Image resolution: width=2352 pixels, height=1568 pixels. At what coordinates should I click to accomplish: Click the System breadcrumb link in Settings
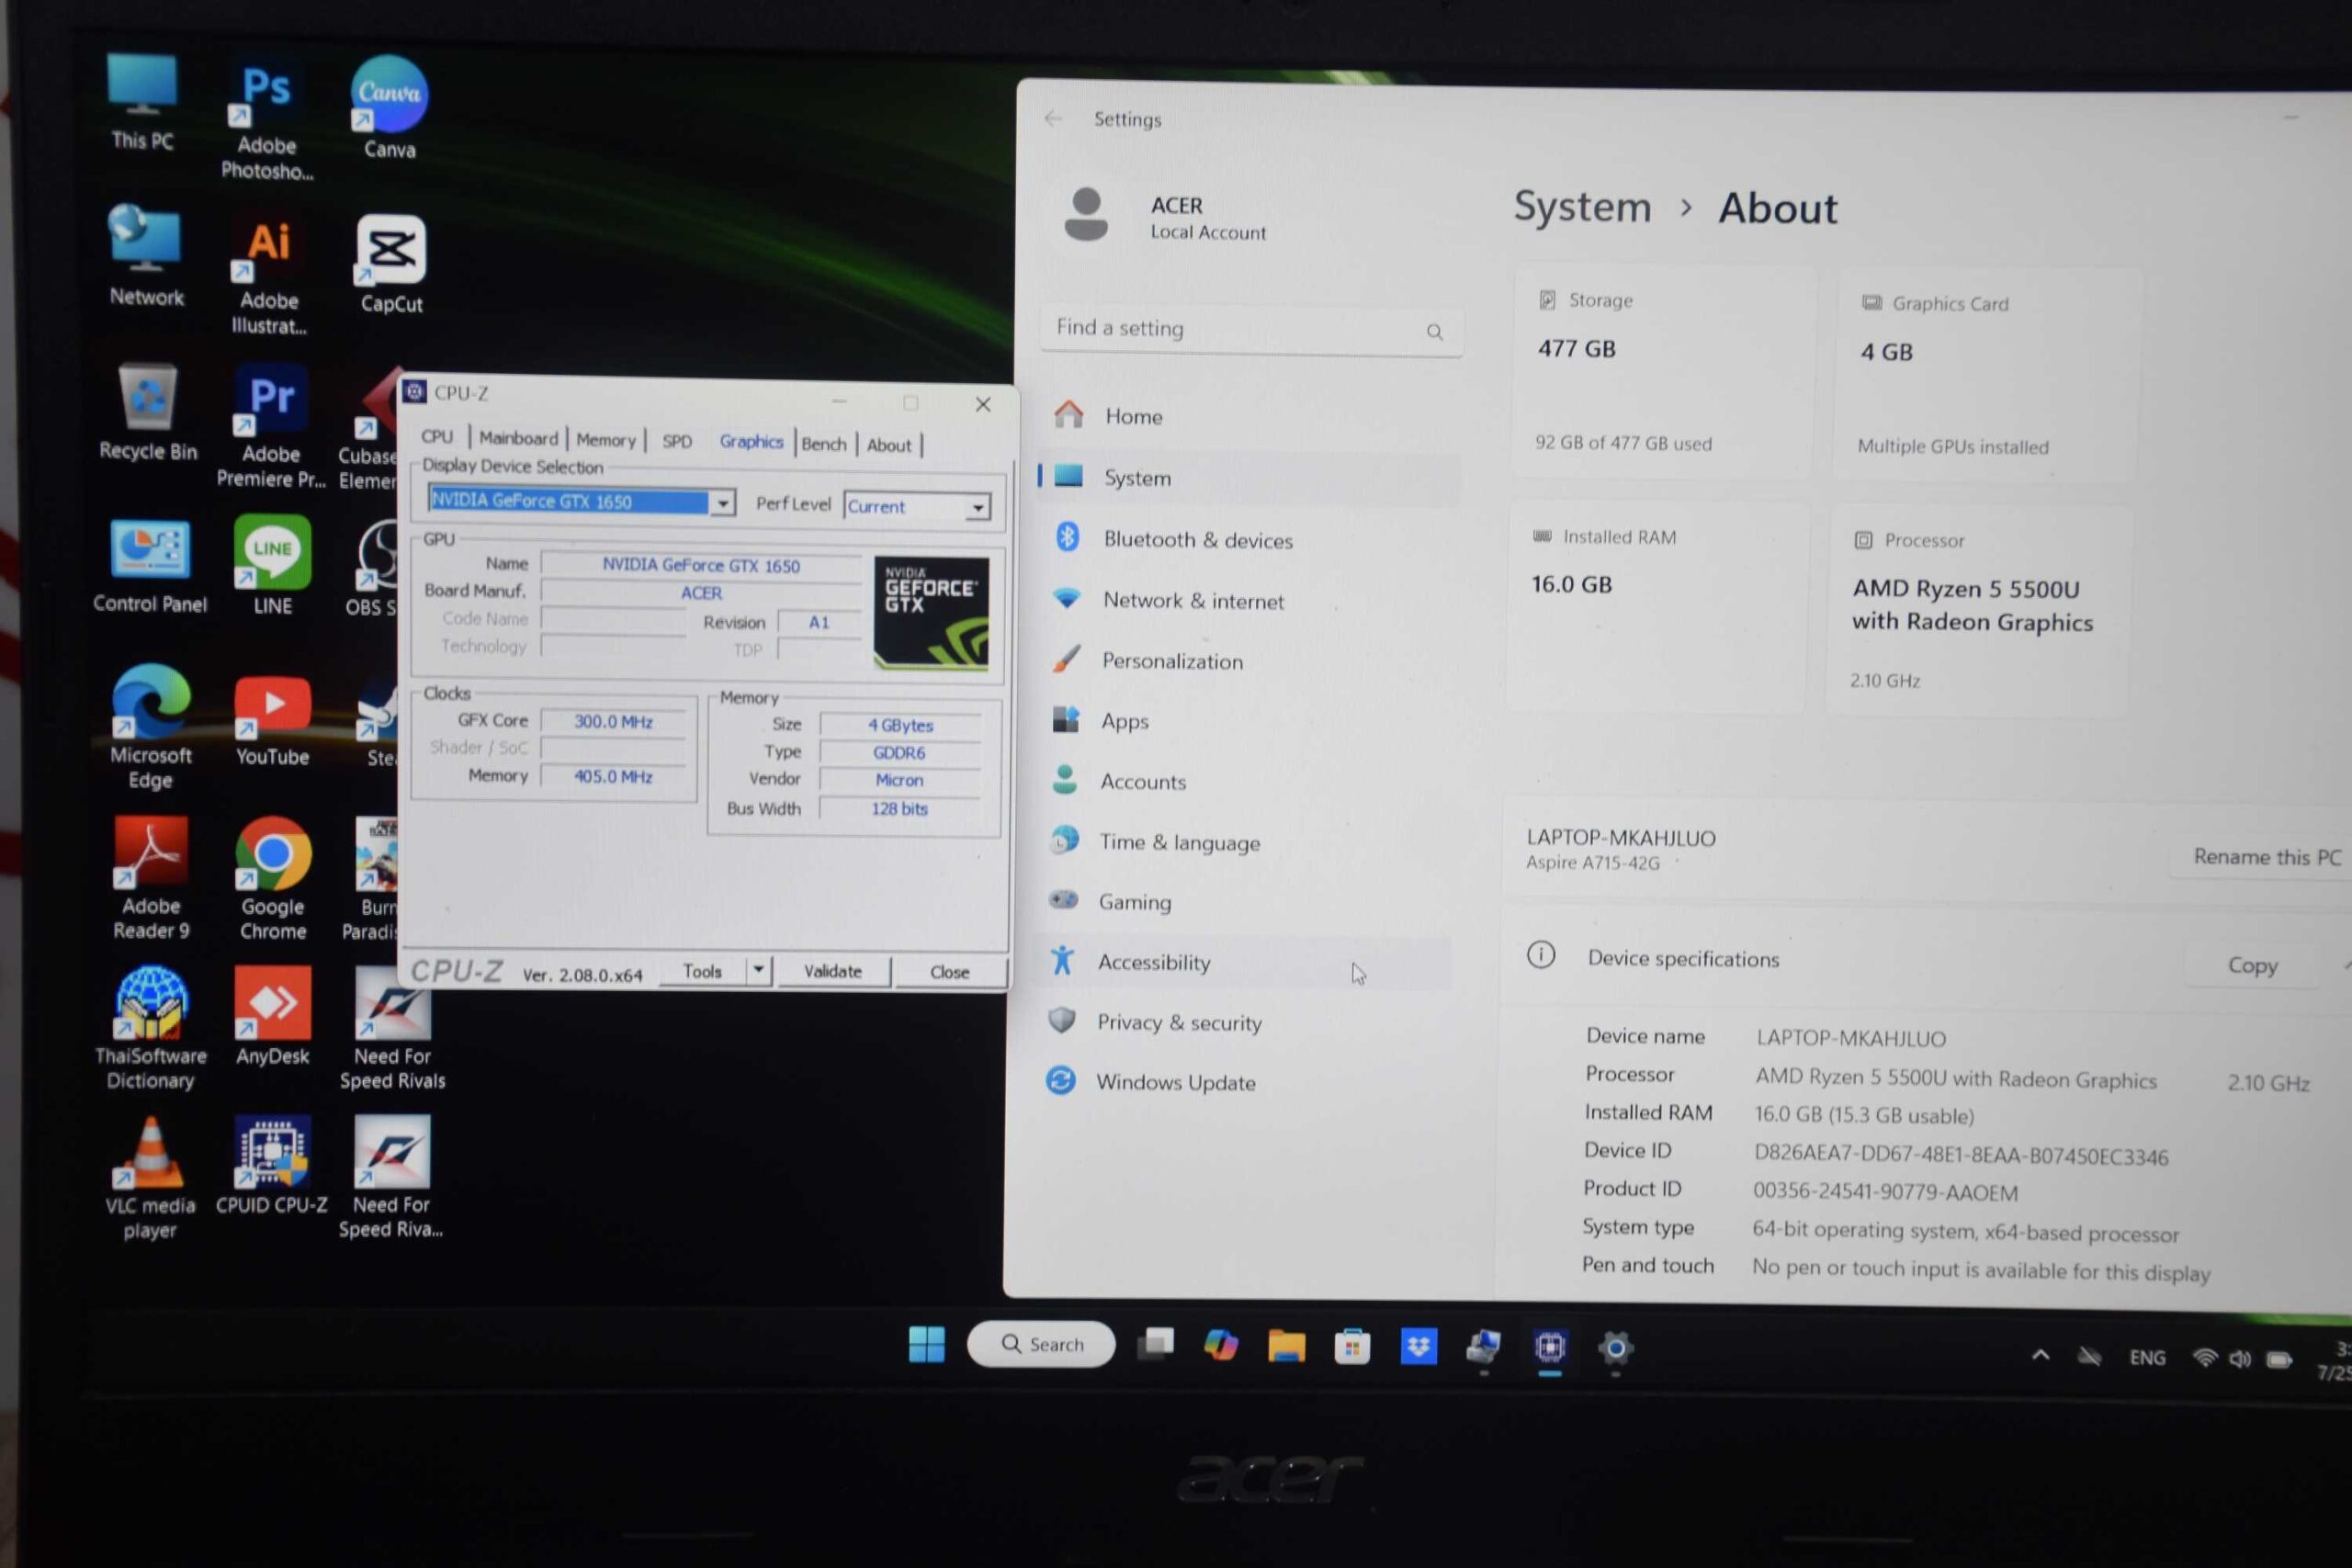(x=1582, y=207)
